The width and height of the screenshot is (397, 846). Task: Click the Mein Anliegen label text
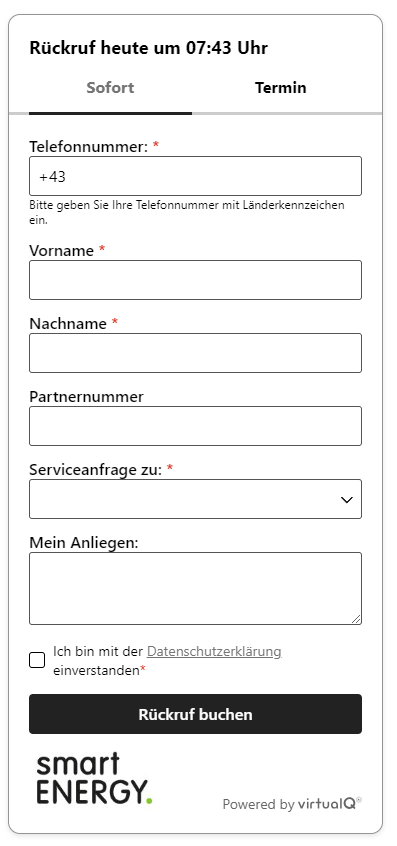(84, 542)
